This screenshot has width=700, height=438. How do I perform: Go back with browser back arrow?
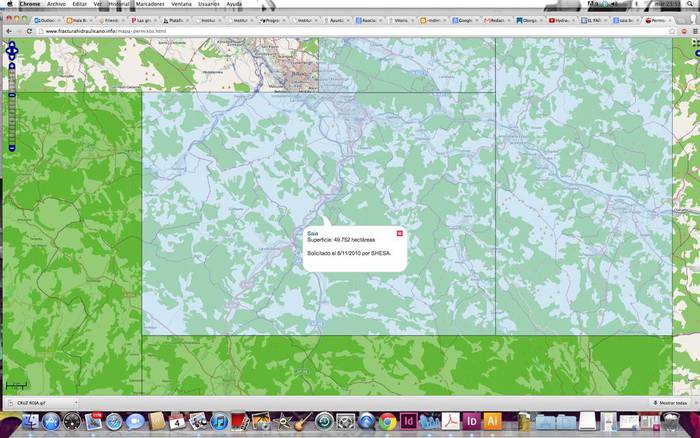click(8, 31)
